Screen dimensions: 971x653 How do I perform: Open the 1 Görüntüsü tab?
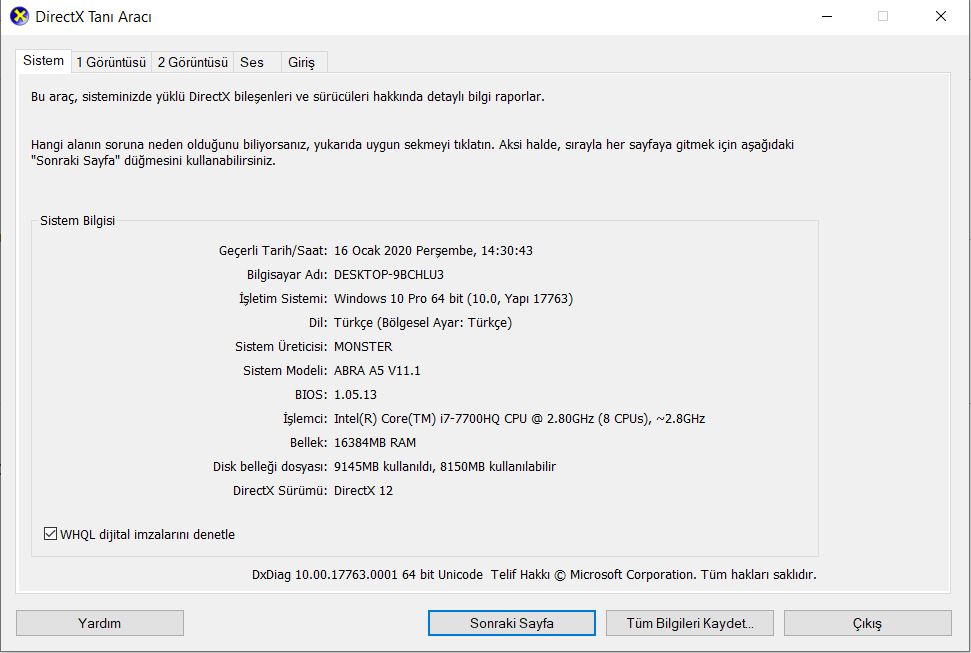[x=111, y=62]
